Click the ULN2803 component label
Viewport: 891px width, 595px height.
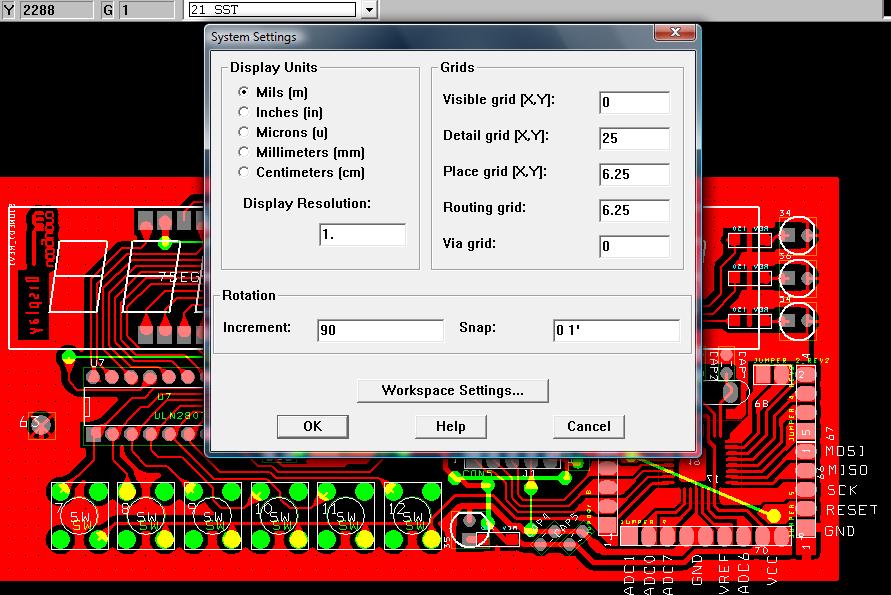tap(177, 416)
